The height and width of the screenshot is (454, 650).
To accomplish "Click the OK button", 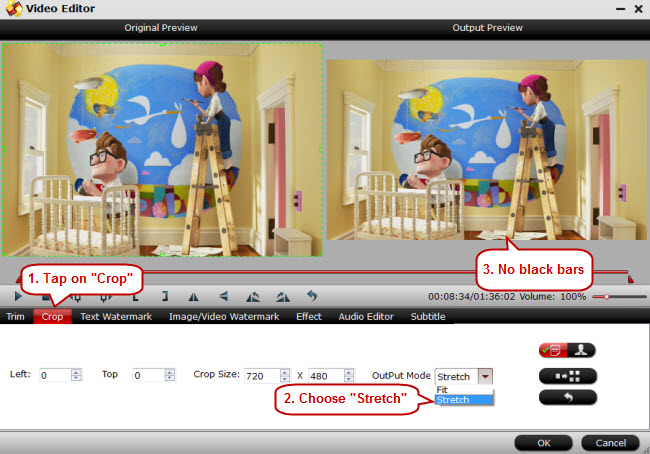I will click(x=543, y=442).
